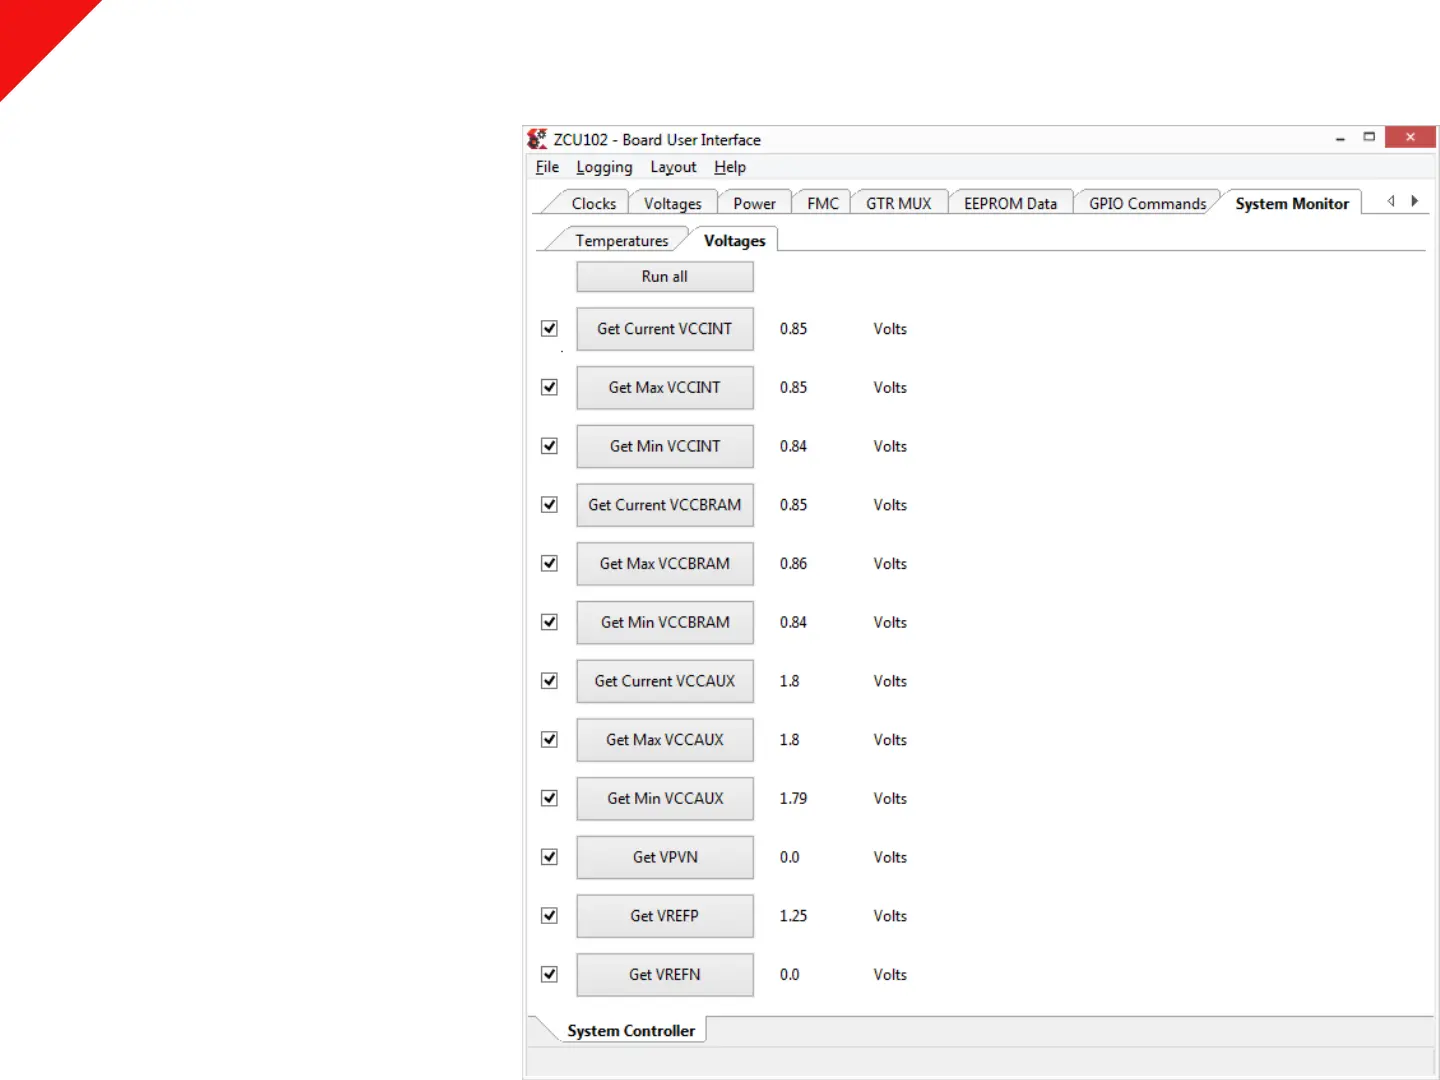Click the 1.8 value beside Get Current VCCAUX
Screen dimensions: 1440x1080
coord(789,681)
